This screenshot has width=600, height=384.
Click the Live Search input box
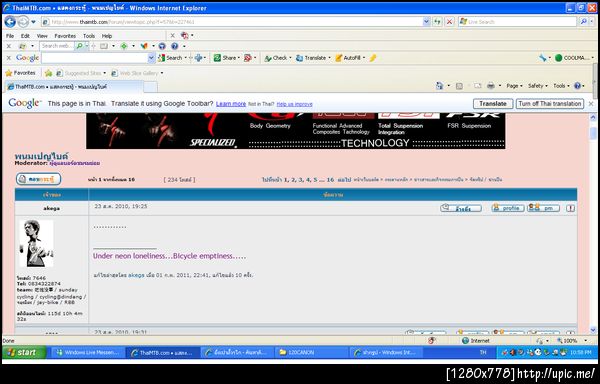click(517, 22)
